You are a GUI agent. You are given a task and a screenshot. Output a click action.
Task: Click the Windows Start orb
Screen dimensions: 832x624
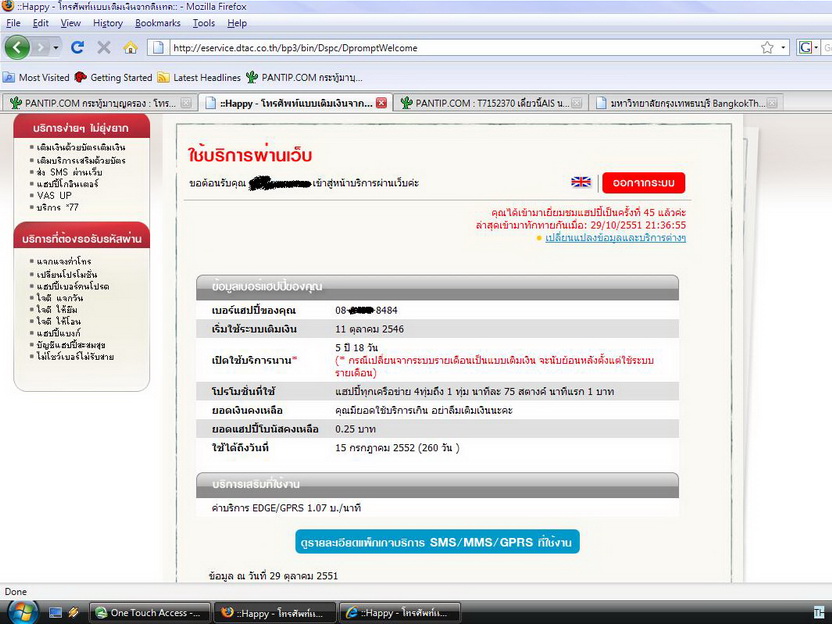point(22,613)
